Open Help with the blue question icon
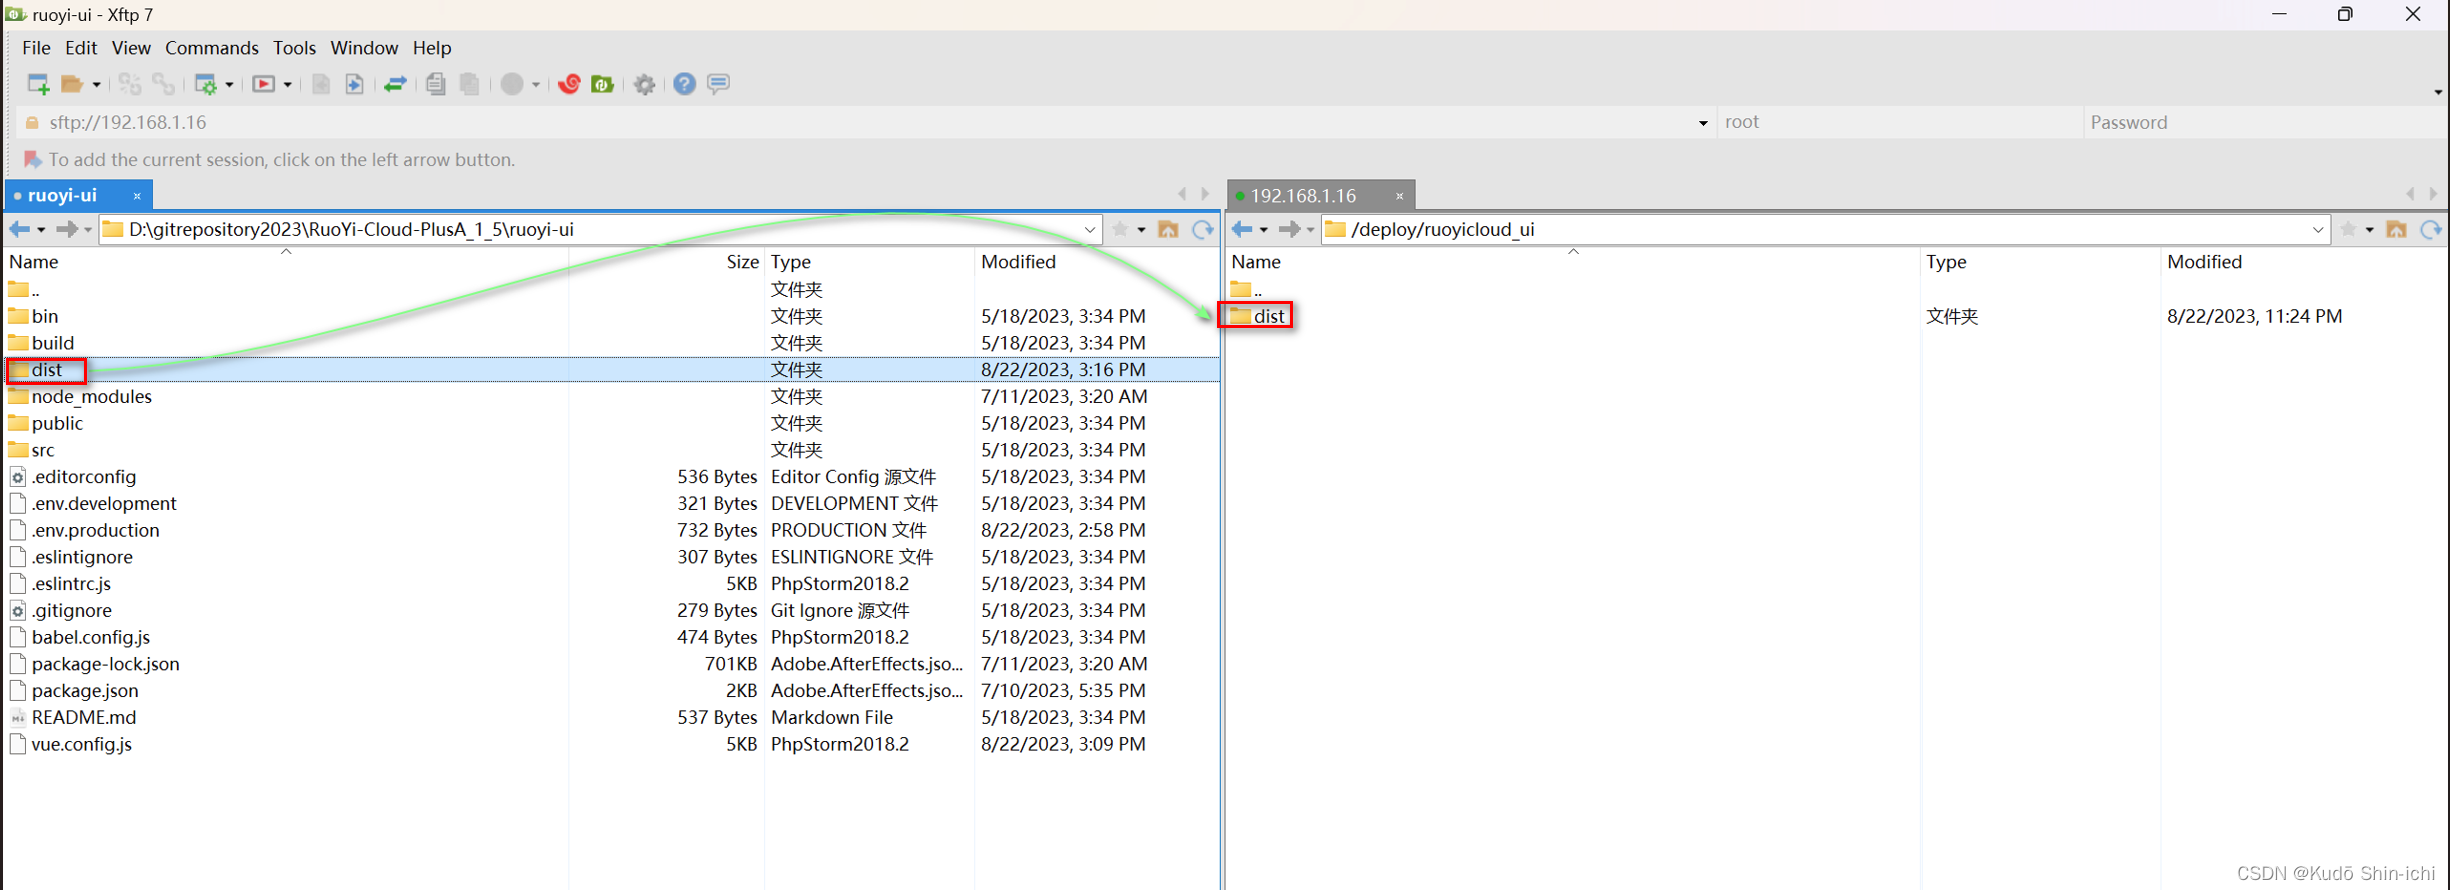Viewport: 2450px width, 890px height. click(684, 84)
